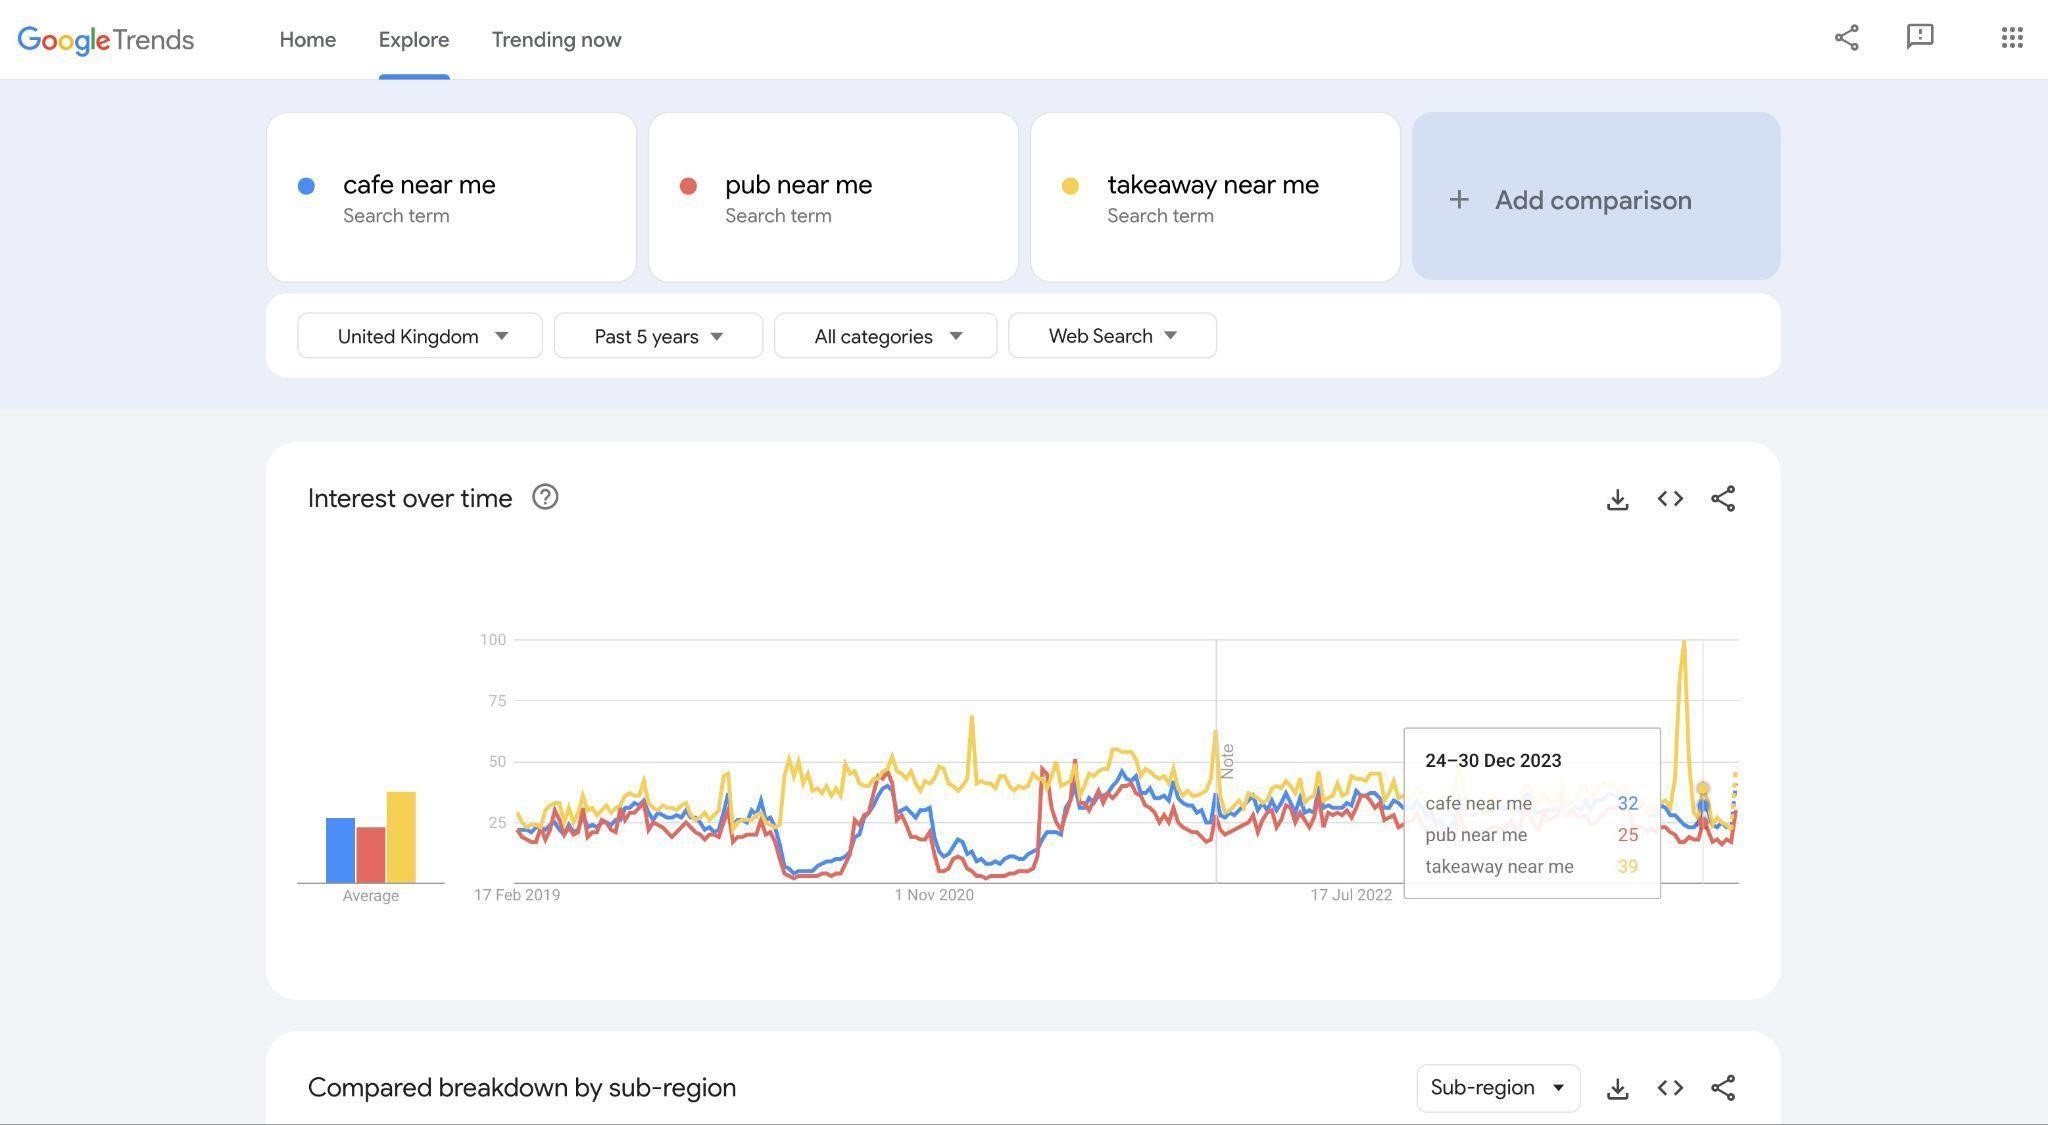
Task: Share the sub-region comparison breakdown
Action: (x=1723, y=1088)
